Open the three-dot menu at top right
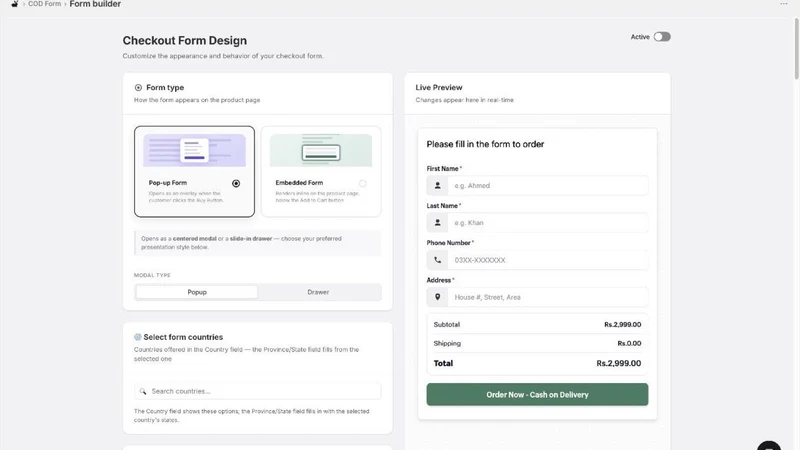This screenshot has height=450, width=800. click(x=783, y=4)
